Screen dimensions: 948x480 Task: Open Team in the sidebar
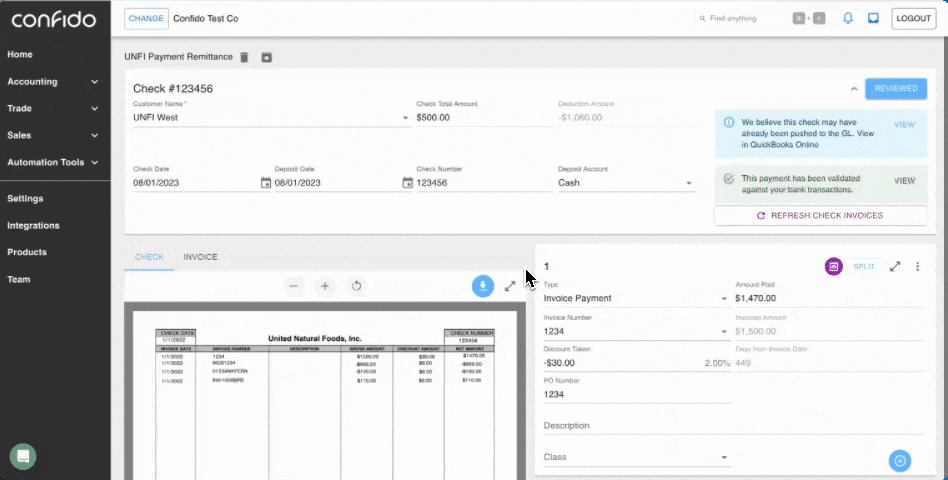[x=19, y=279]
